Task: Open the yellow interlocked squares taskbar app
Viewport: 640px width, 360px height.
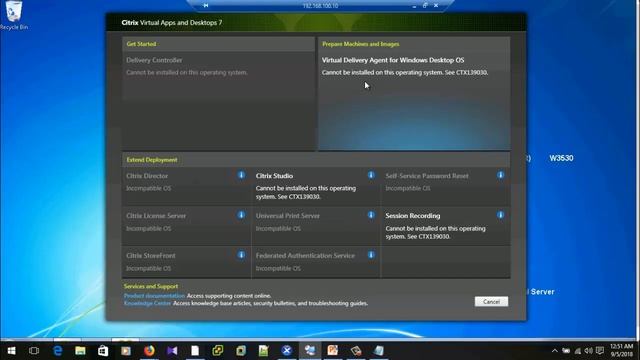Action: 218,351
